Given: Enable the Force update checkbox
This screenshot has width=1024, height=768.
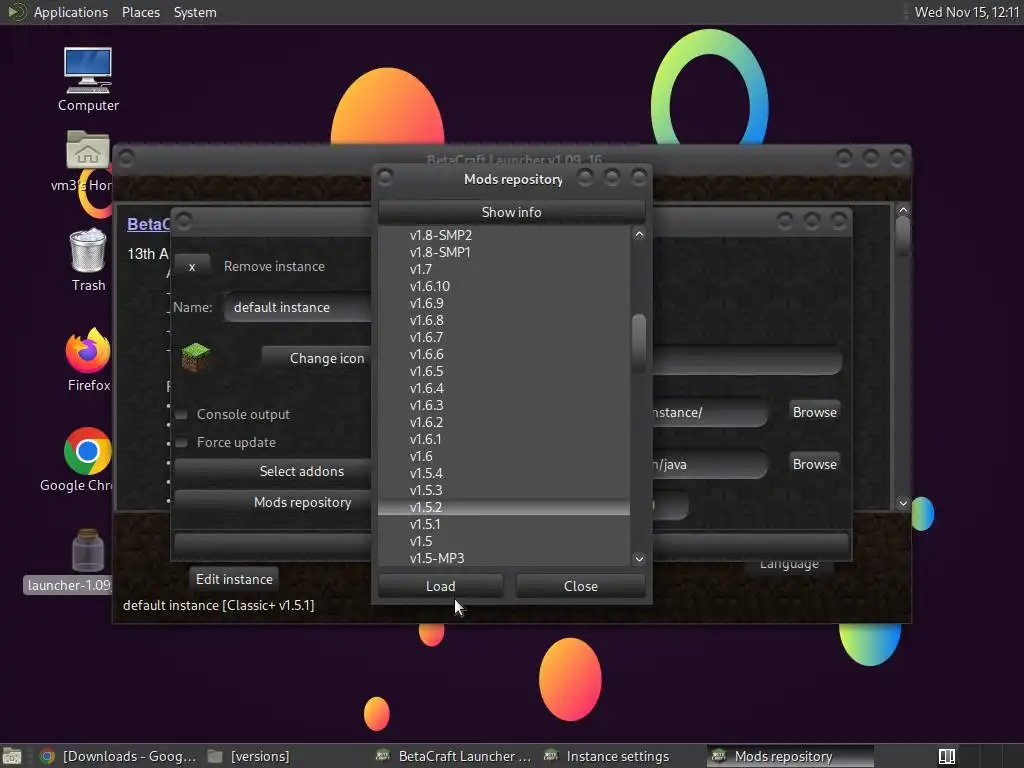Looking at the screenshot, I should tap(182, 443).
